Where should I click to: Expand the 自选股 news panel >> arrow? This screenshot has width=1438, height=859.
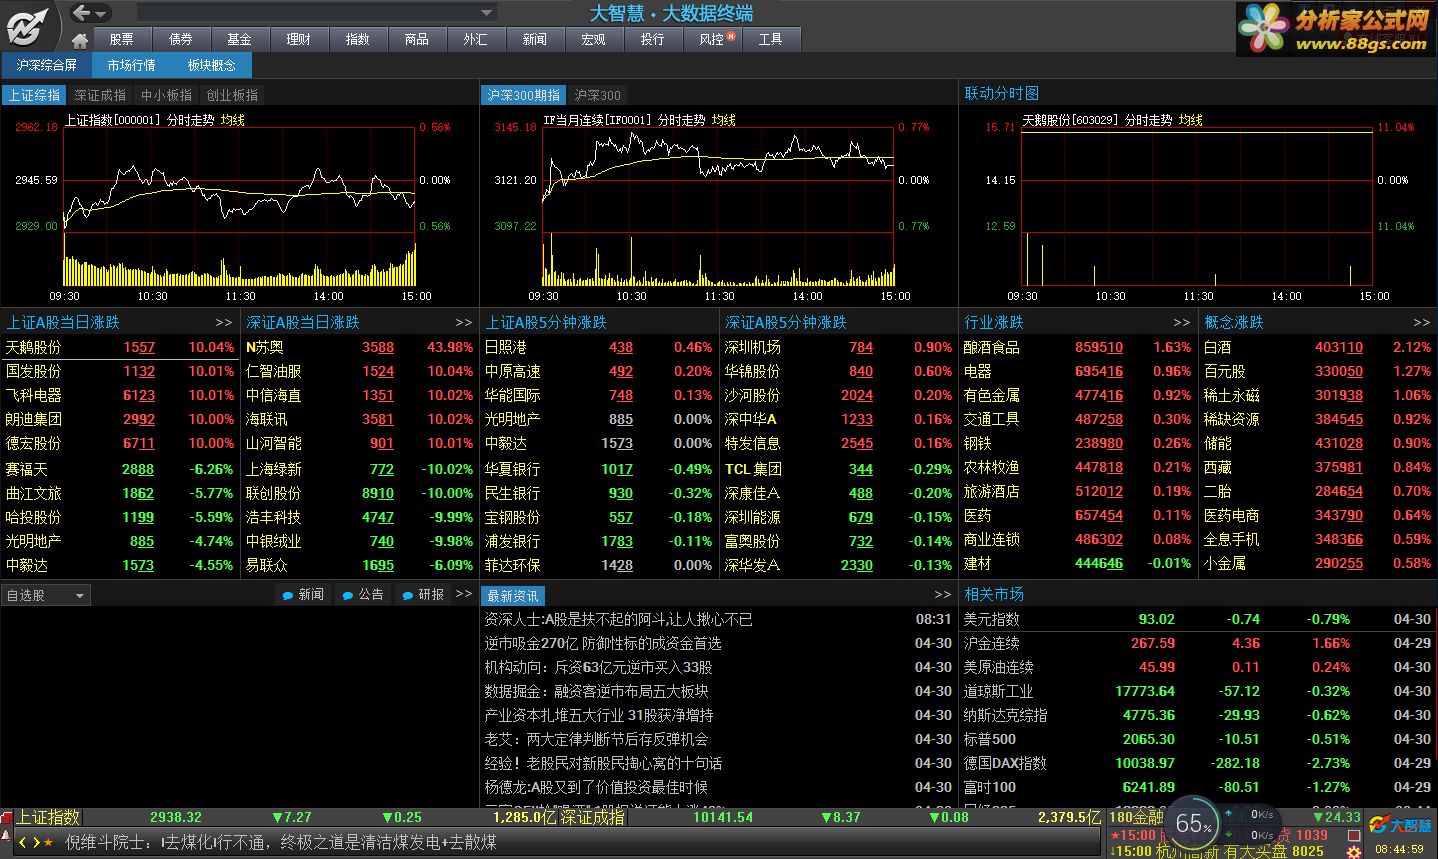coord(463,593)
